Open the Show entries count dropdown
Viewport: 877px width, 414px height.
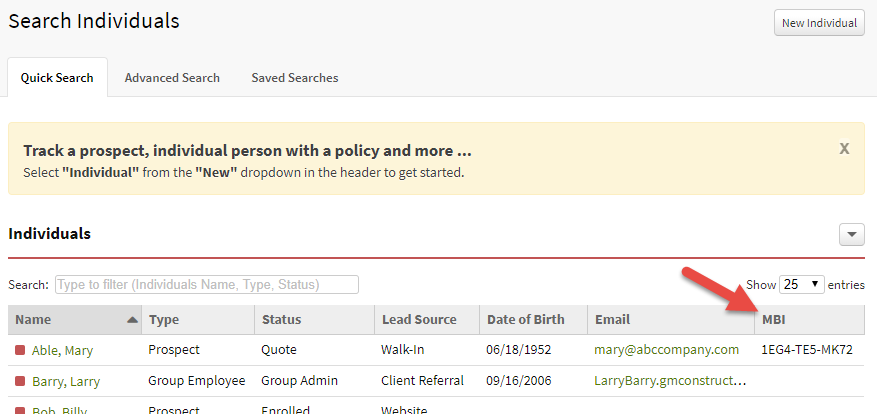coord(801,284)
